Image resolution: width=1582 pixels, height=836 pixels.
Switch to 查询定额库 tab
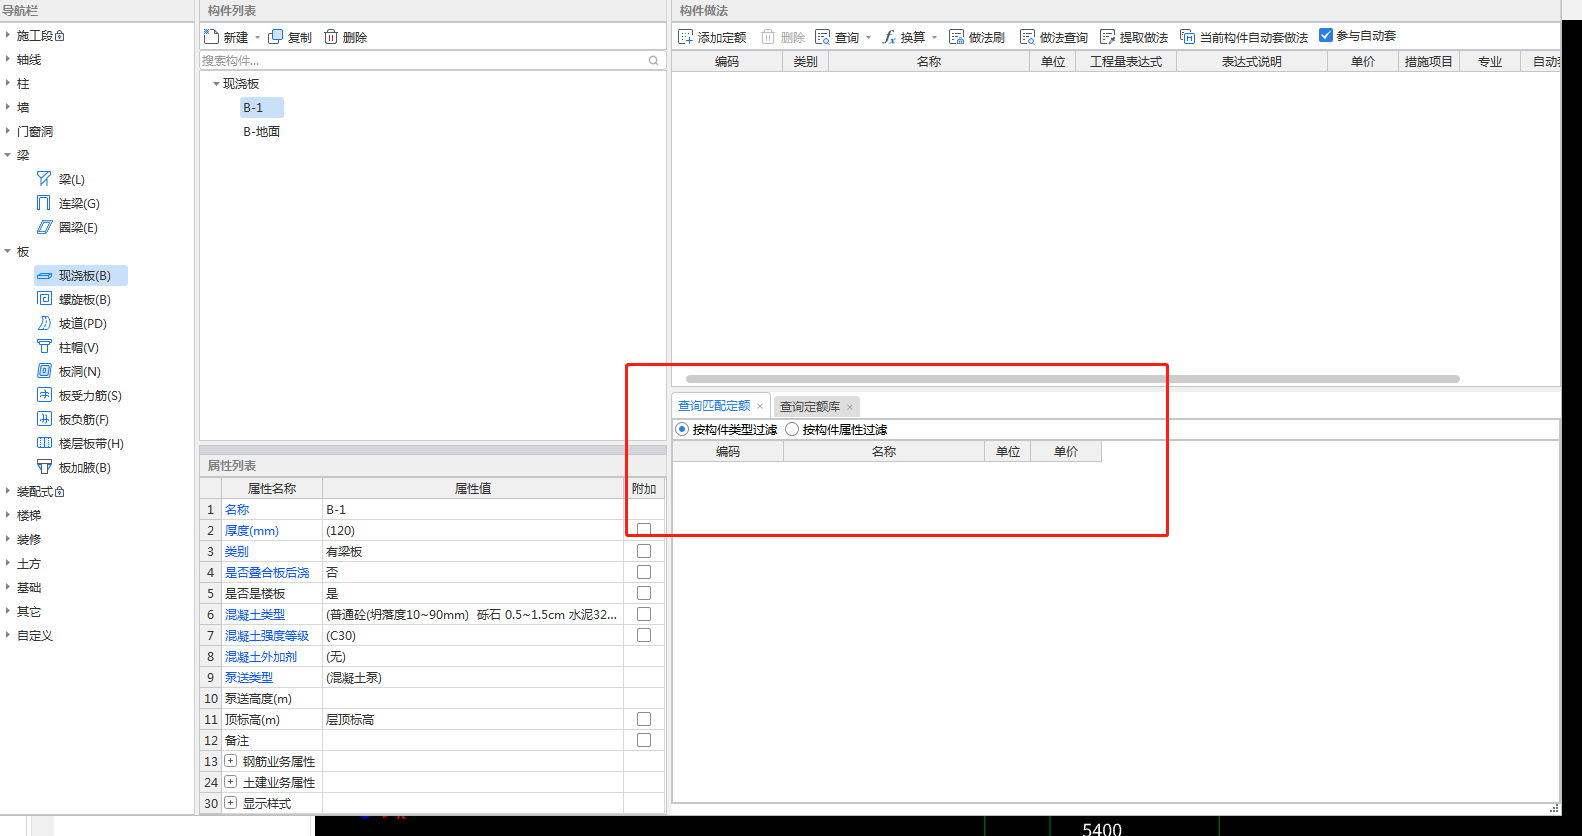pos(810,407)
